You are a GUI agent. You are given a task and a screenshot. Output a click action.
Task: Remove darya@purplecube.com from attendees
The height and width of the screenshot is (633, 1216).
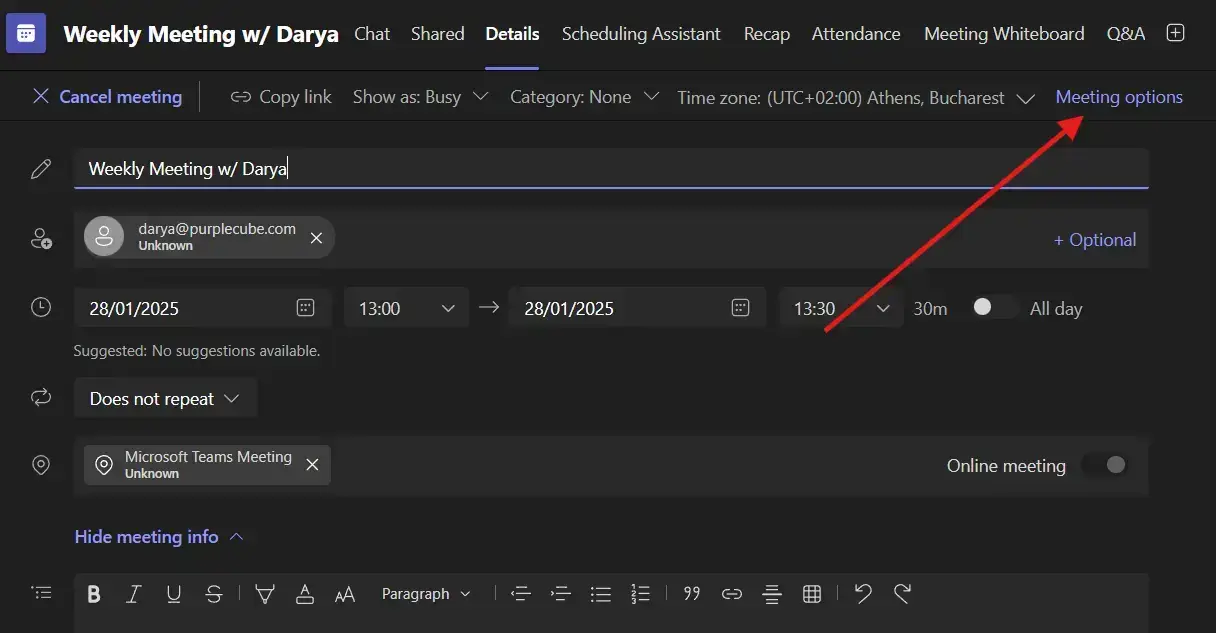coord(316,237)
